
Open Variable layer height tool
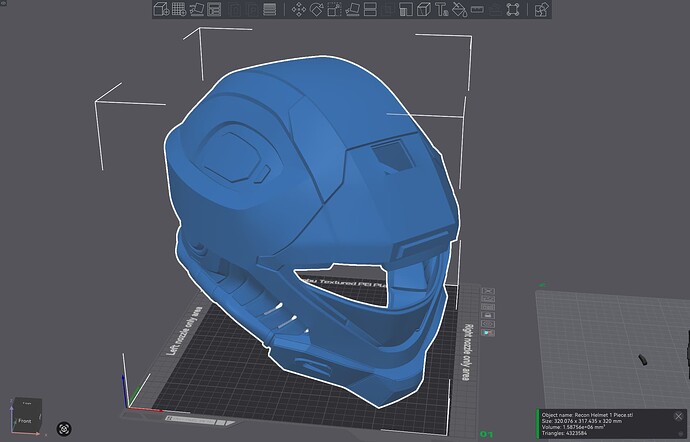(x=269, y=9)
